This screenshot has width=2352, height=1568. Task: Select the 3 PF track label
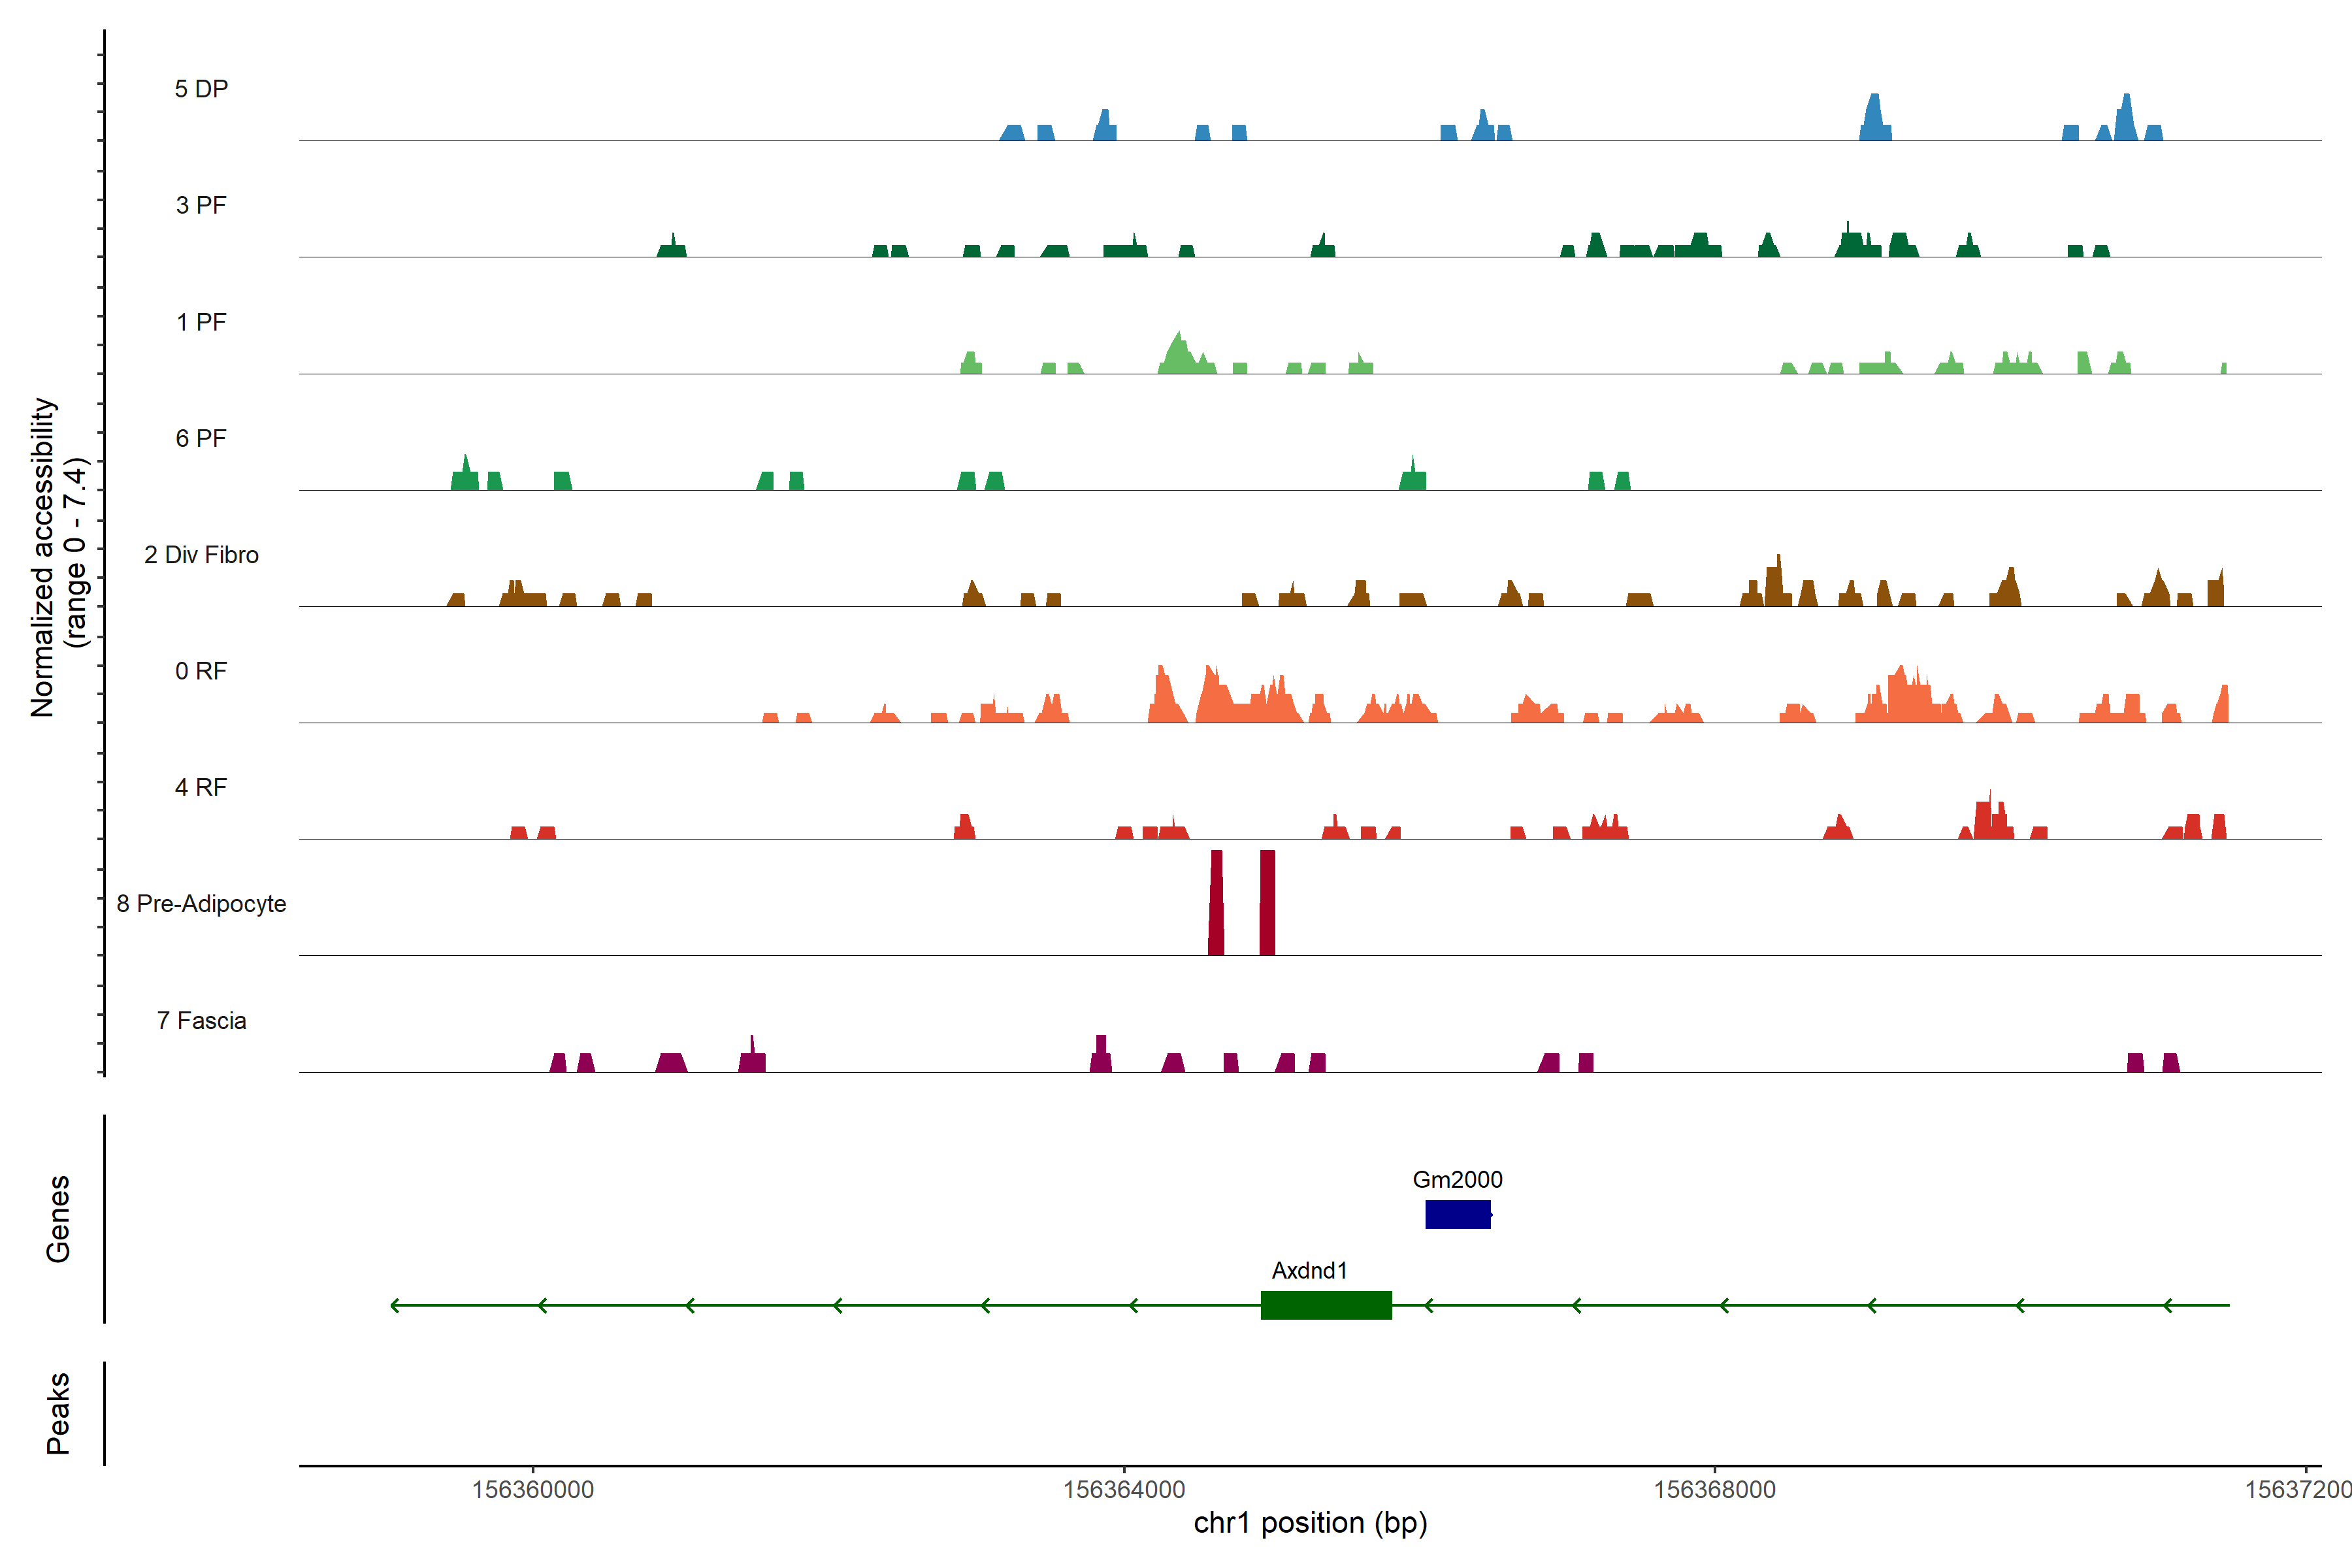coord(201,205)
